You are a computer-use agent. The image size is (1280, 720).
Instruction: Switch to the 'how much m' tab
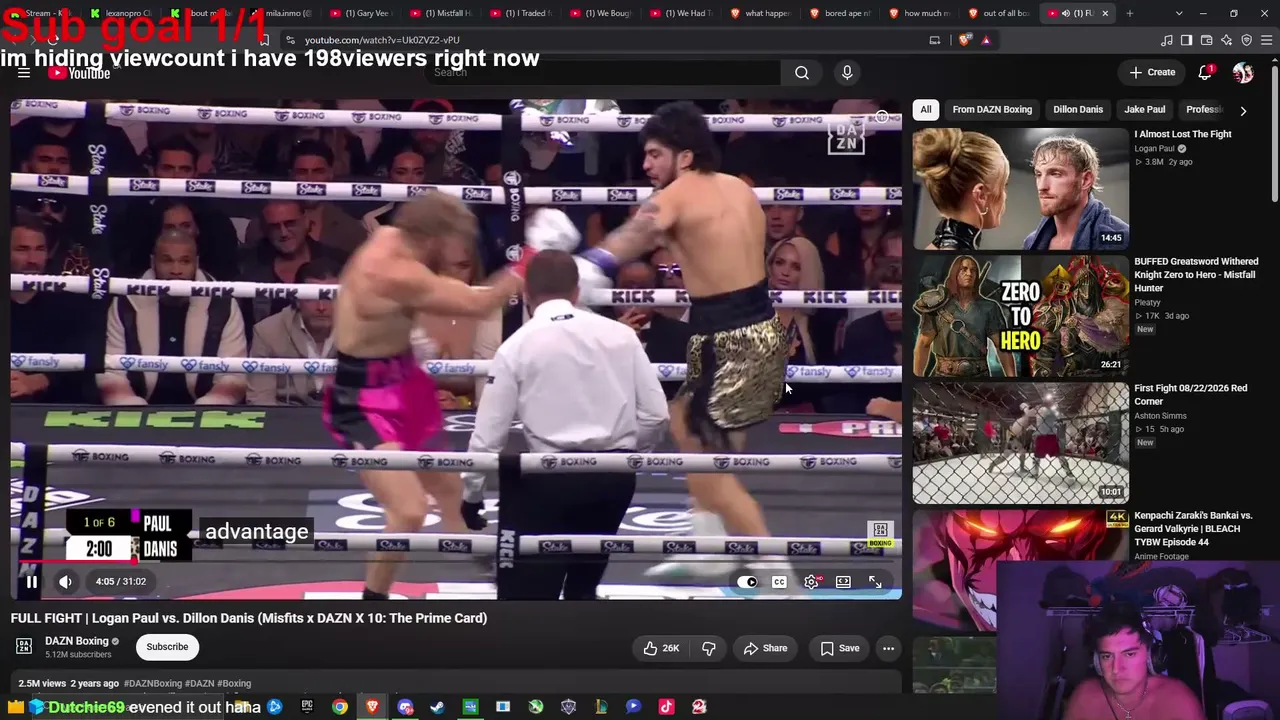(x=919, y=13)
